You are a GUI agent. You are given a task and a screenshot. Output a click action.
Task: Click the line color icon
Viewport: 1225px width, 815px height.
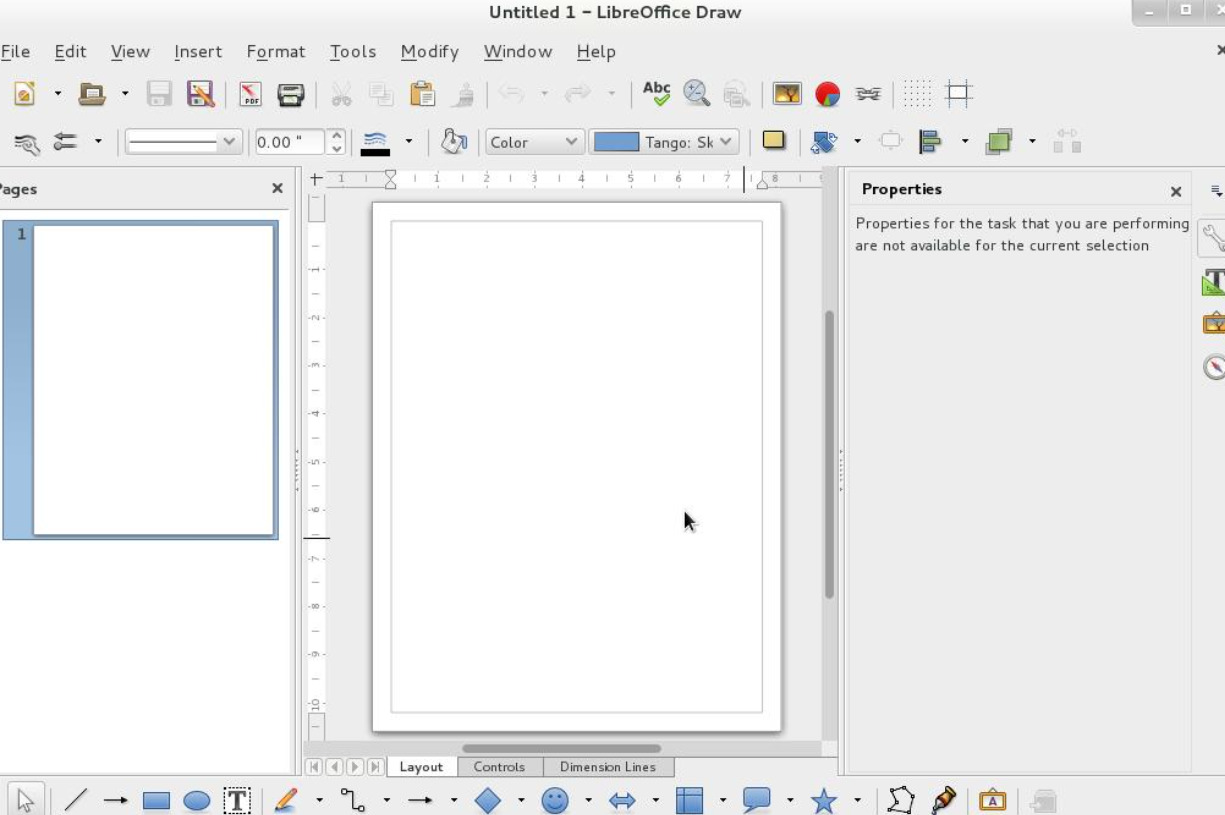tap(375, 142)
